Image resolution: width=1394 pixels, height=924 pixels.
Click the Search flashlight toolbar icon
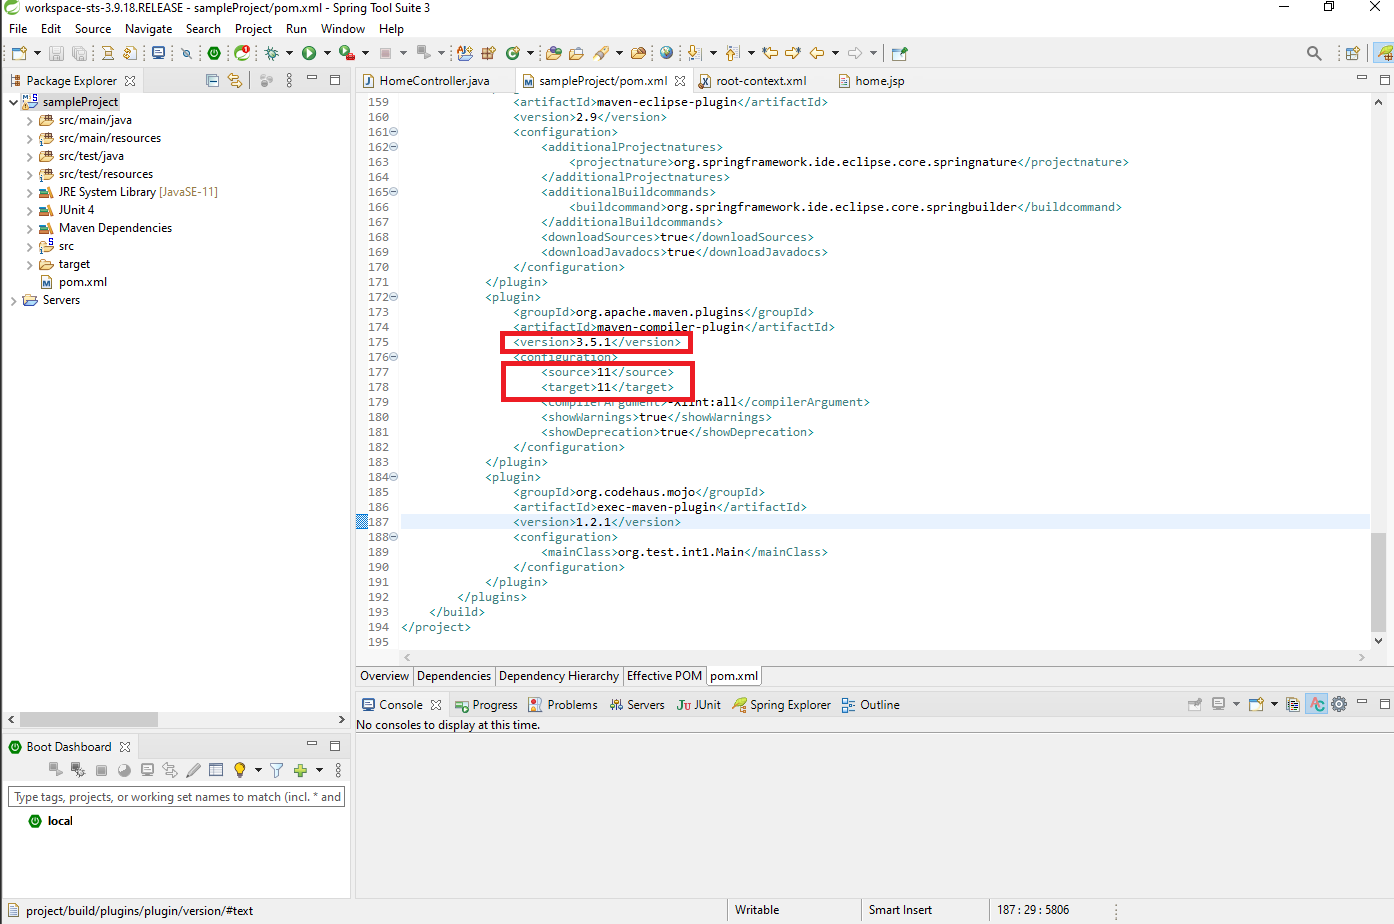click(x=601, y=53)
